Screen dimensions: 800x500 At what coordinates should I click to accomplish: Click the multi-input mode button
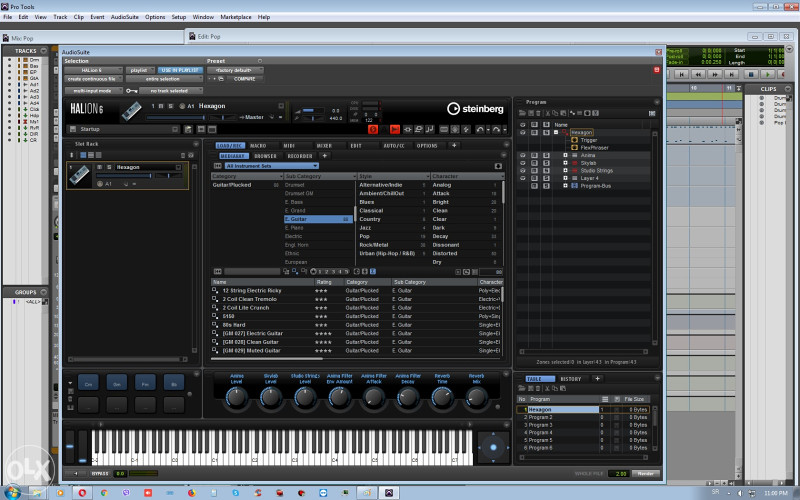[93, 91]
